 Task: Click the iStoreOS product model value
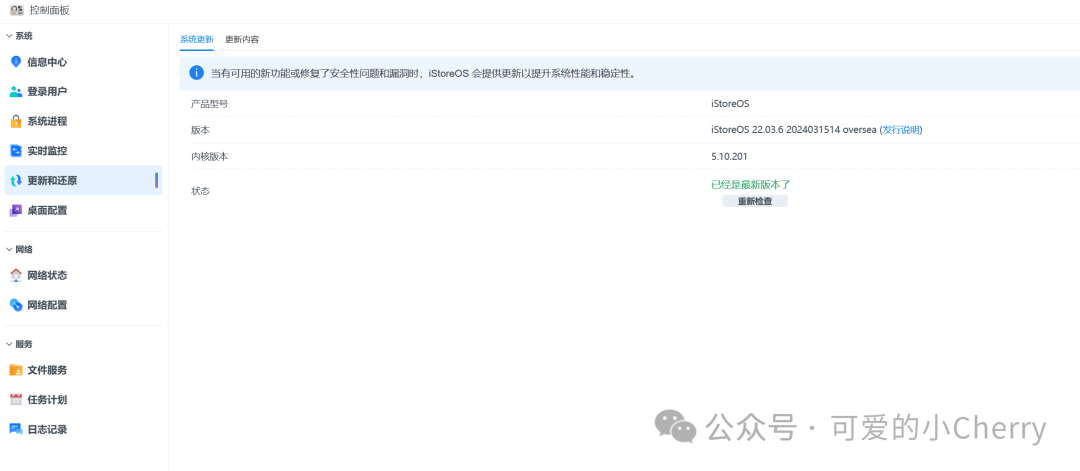[x=729, y=104]
